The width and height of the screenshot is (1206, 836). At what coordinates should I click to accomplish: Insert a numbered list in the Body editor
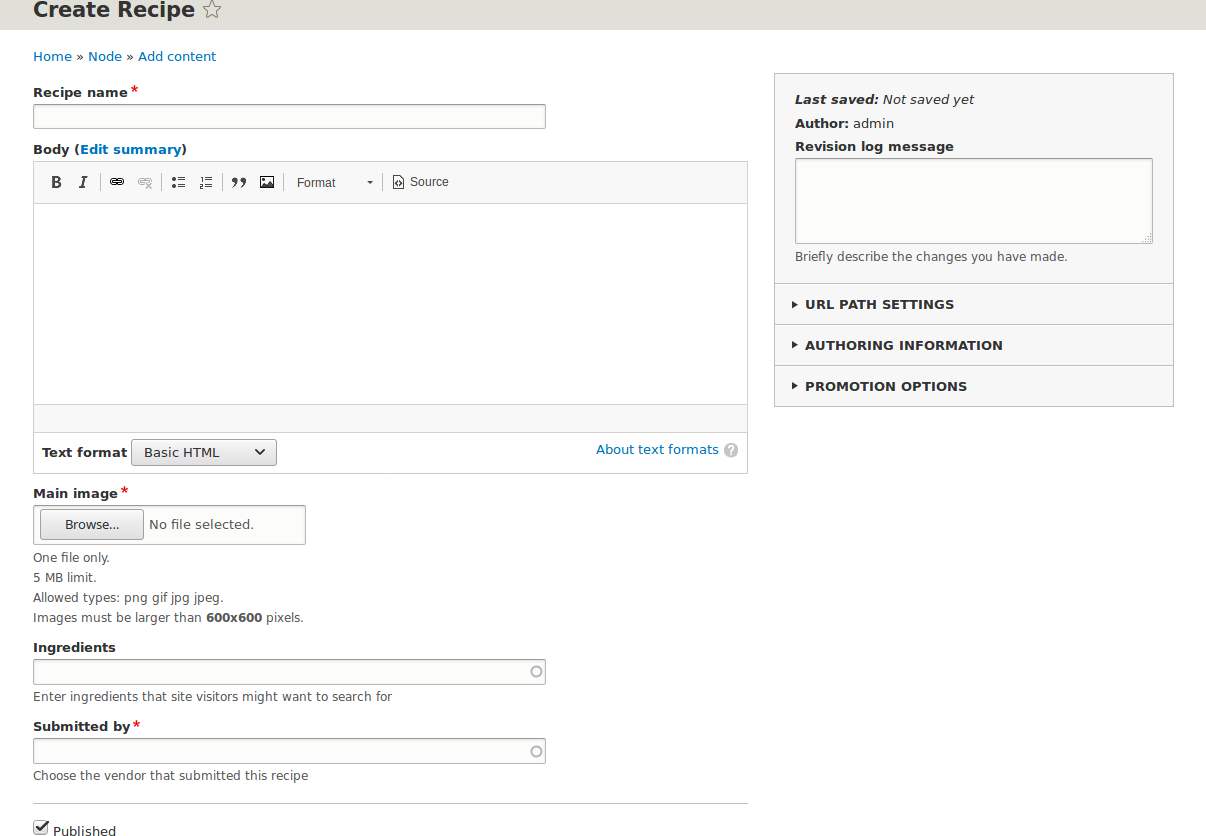coord(205,182)
